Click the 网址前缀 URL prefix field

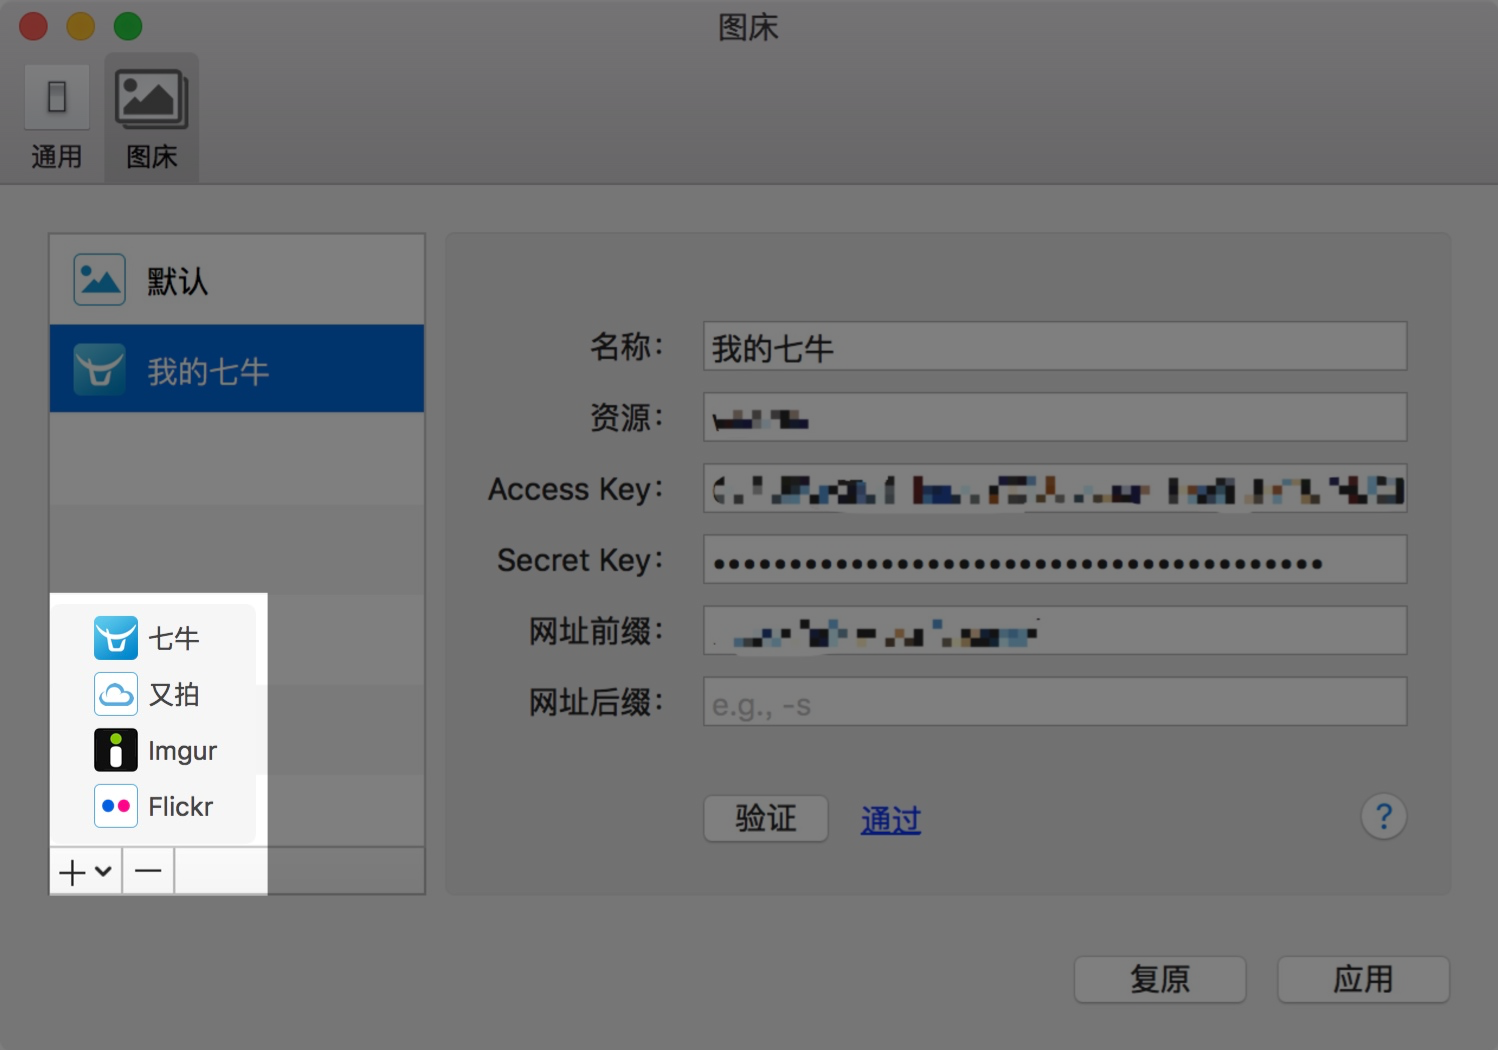pos(1054,631)
